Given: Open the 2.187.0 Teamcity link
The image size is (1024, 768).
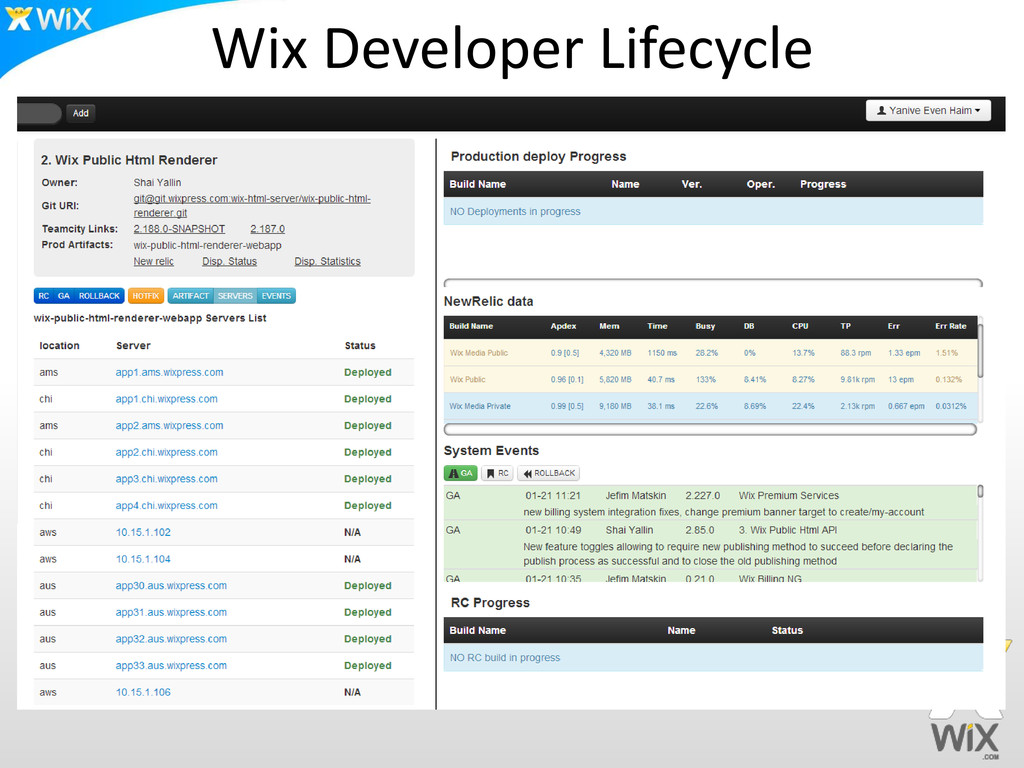Looking at the screenshot, I should pos(268,229).
